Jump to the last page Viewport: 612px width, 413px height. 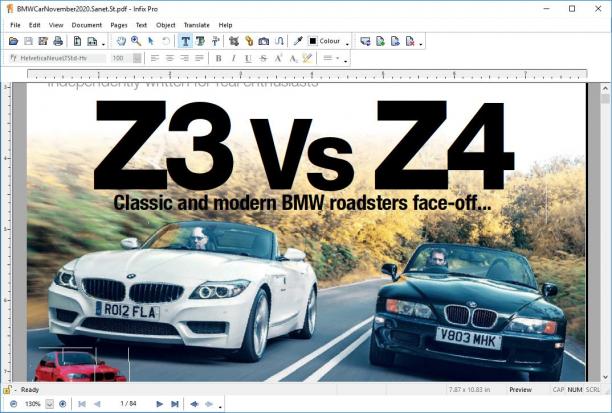(x=174, y=404)
